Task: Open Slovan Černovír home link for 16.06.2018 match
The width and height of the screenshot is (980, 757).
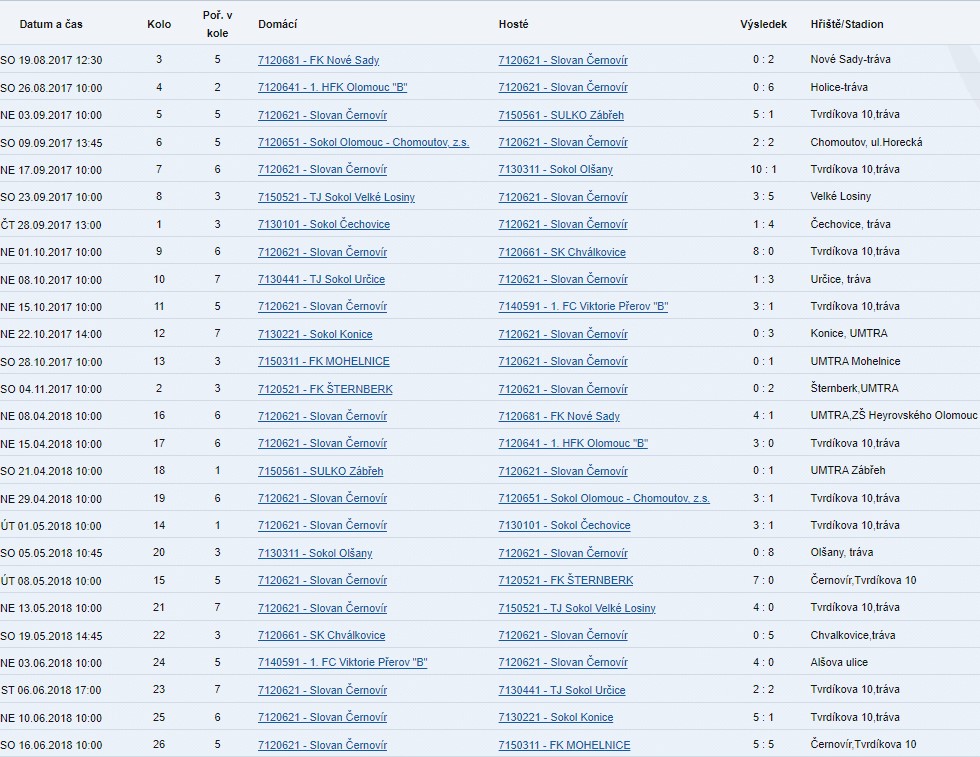Action: (322, 745)
